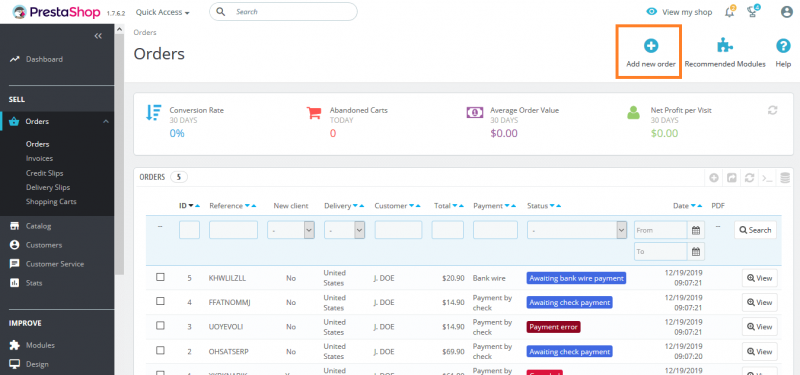Open Recommended Modules puzzle icon
Screen dimensions: 800x375
725,46
